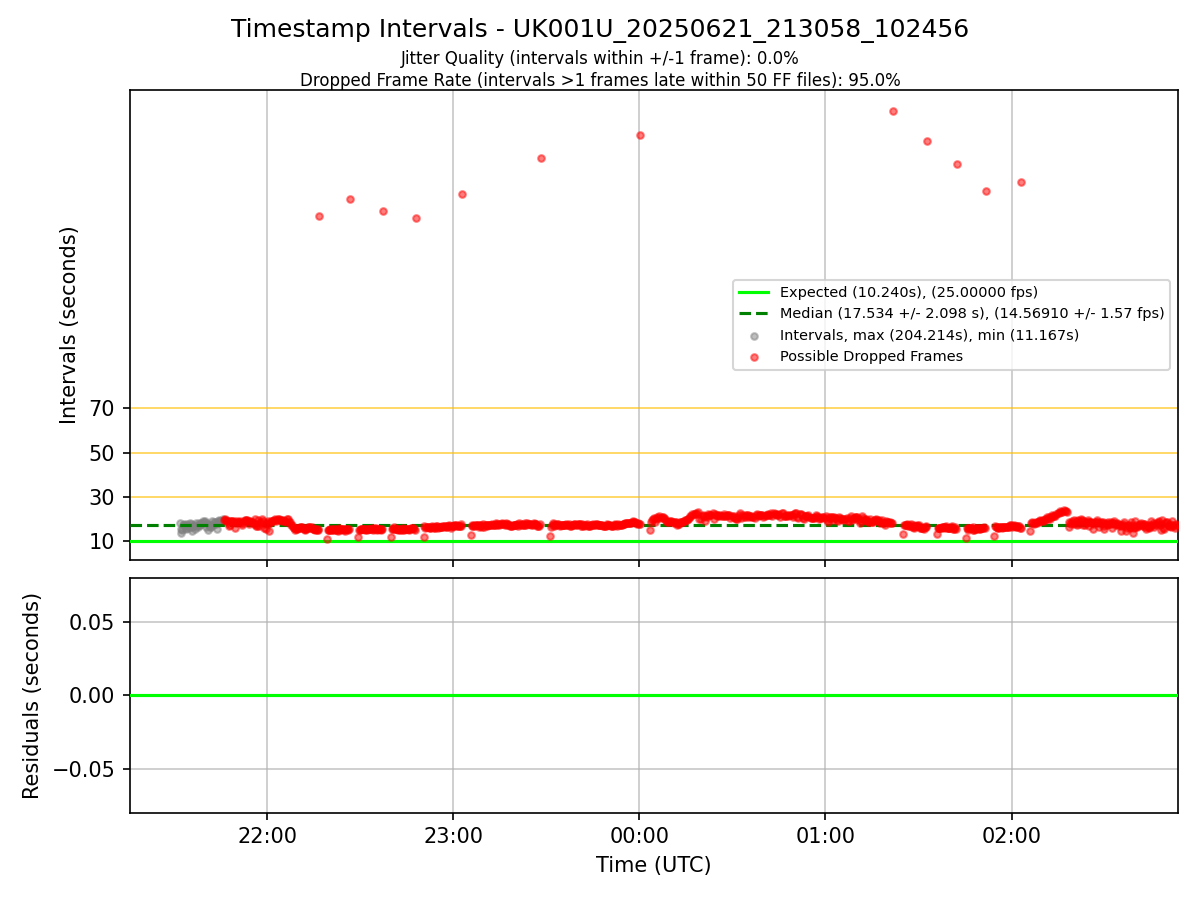Select the 30 tick on intervals axis
The image size is (1200, 900).
click(x=103, y=497)
